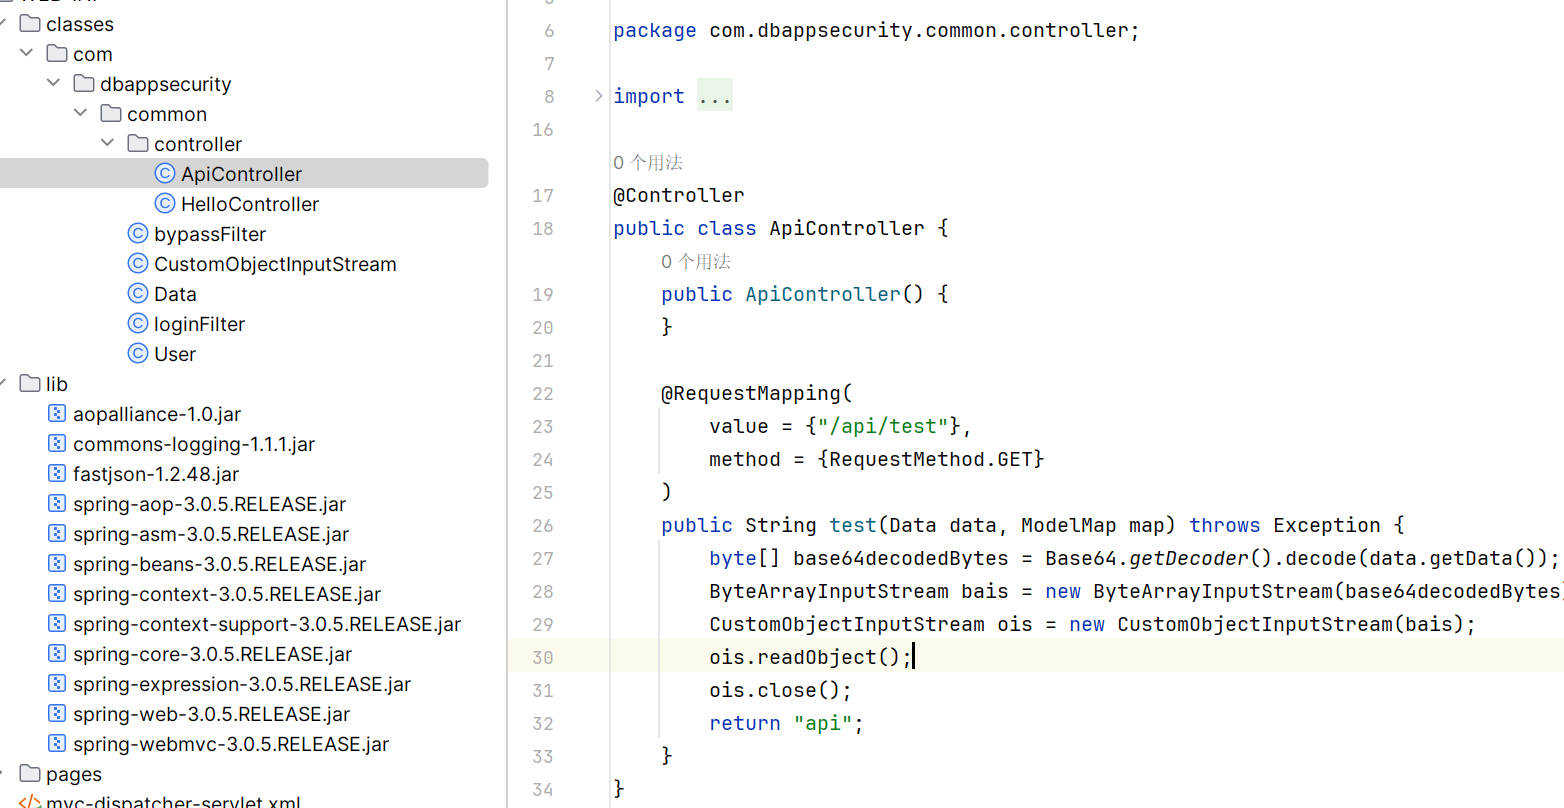Screen dimensions: 1564x808
Task: Click the pages folder icon
Action: (x=30, y=773)
